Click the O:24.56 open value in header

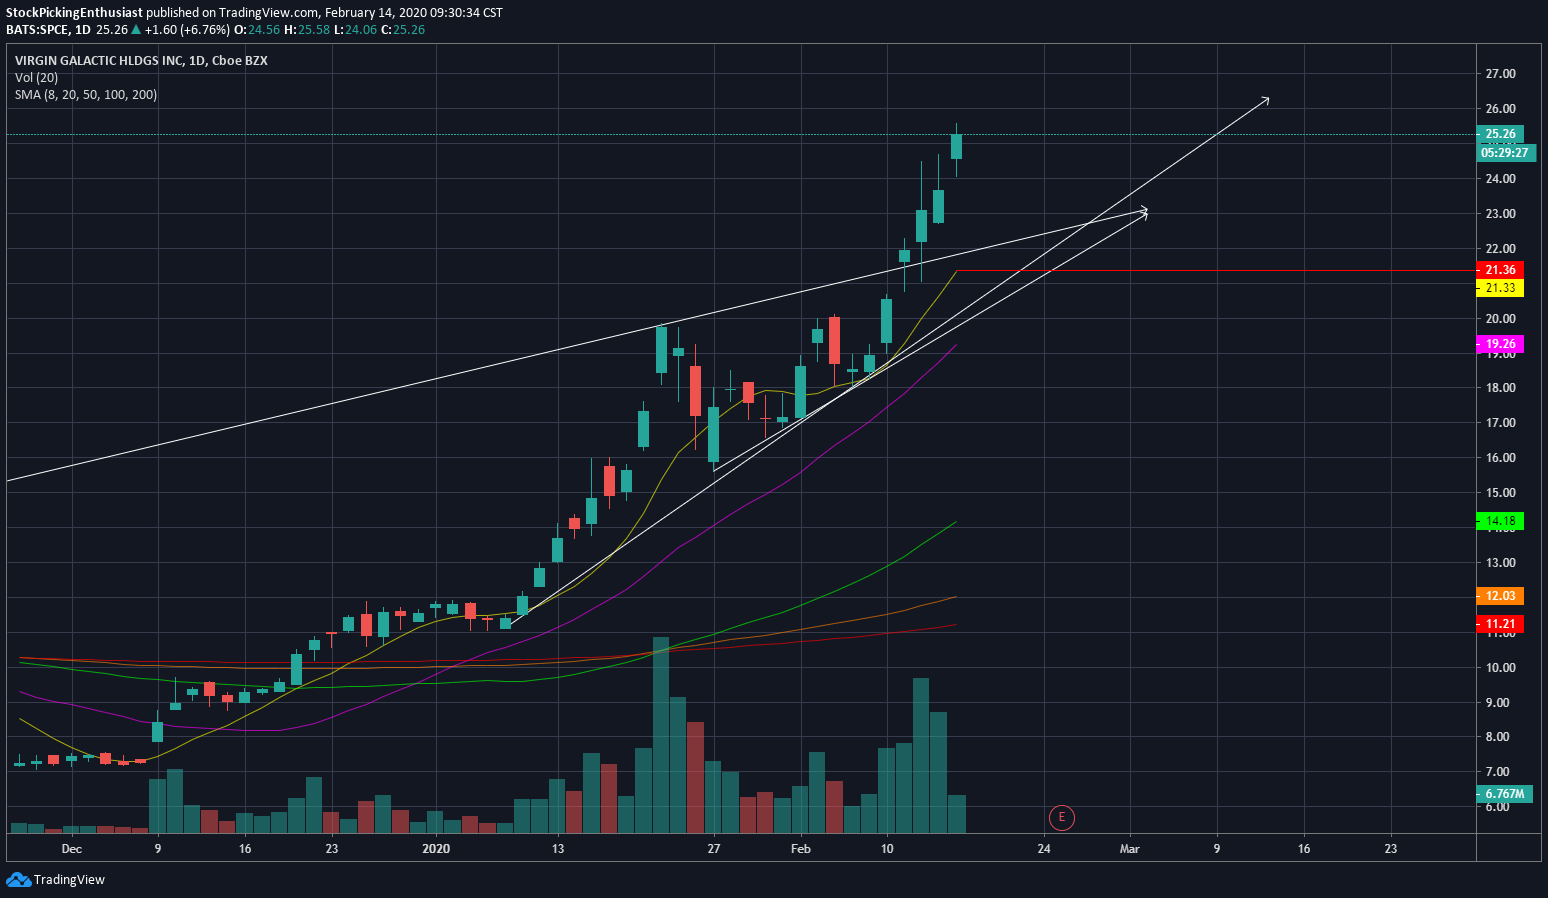click(x=258, y=30)
